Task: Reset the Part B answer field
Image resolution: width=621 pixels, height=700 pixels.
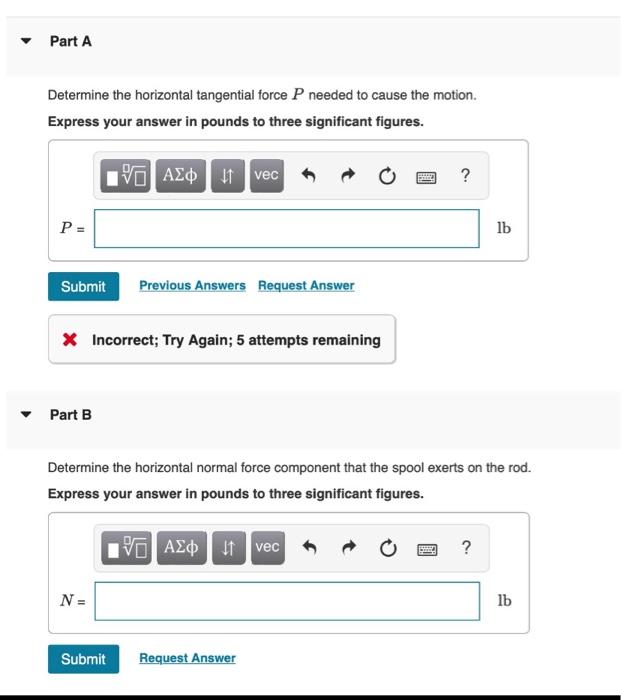Action: coord(388,548)
